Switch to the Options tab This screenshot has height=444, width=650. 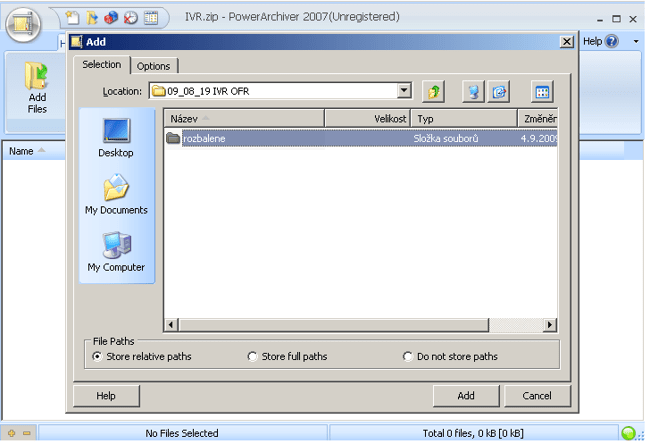point(153,66)
